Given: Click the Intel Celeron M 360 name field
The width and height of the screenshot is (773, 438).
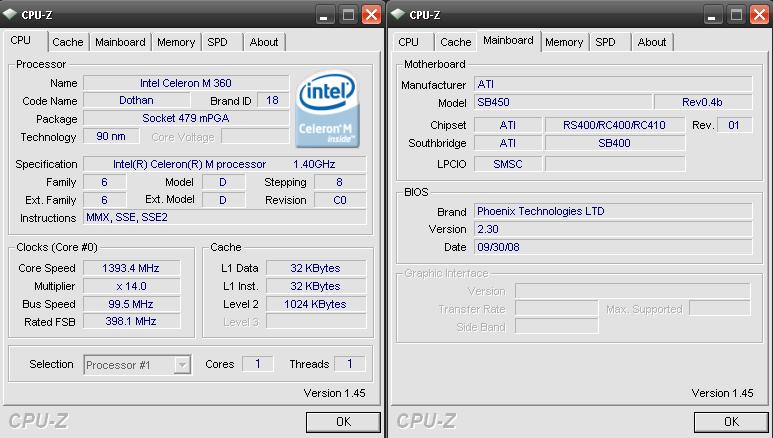Looking at the screenshot, I should click(184, 83).
